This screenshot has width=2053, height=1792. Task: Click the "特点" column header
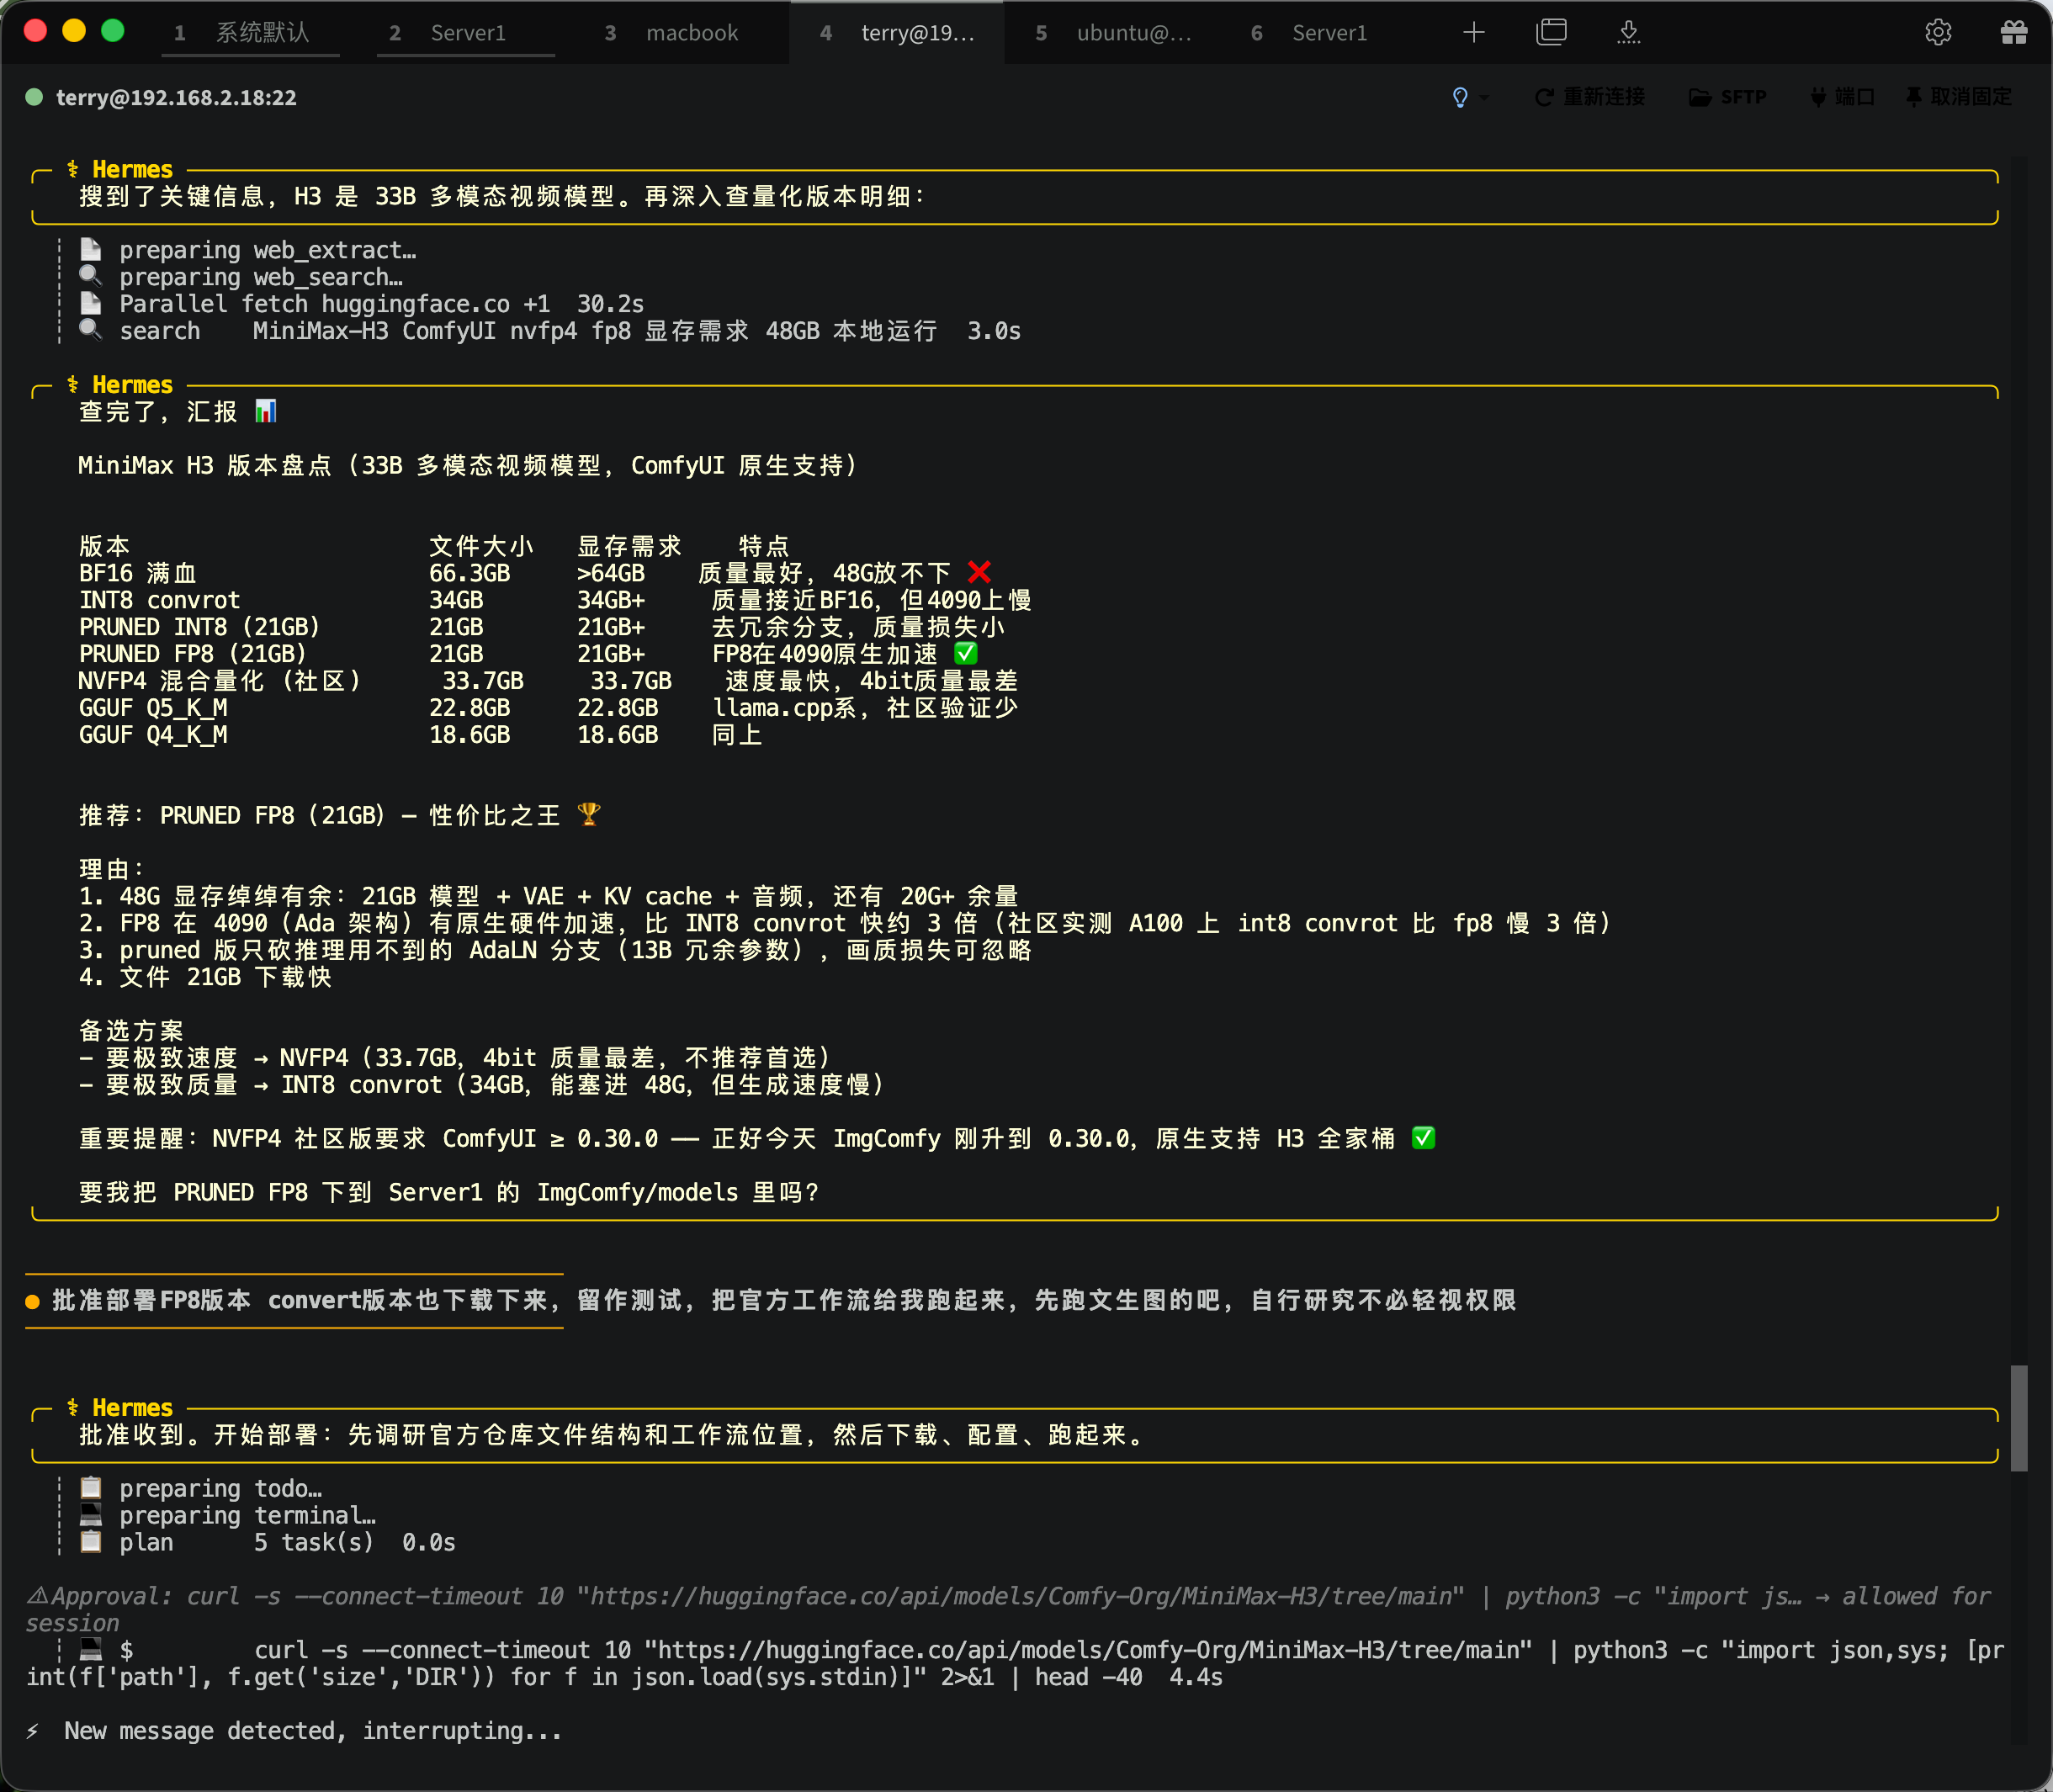click(x=764, y=546)
